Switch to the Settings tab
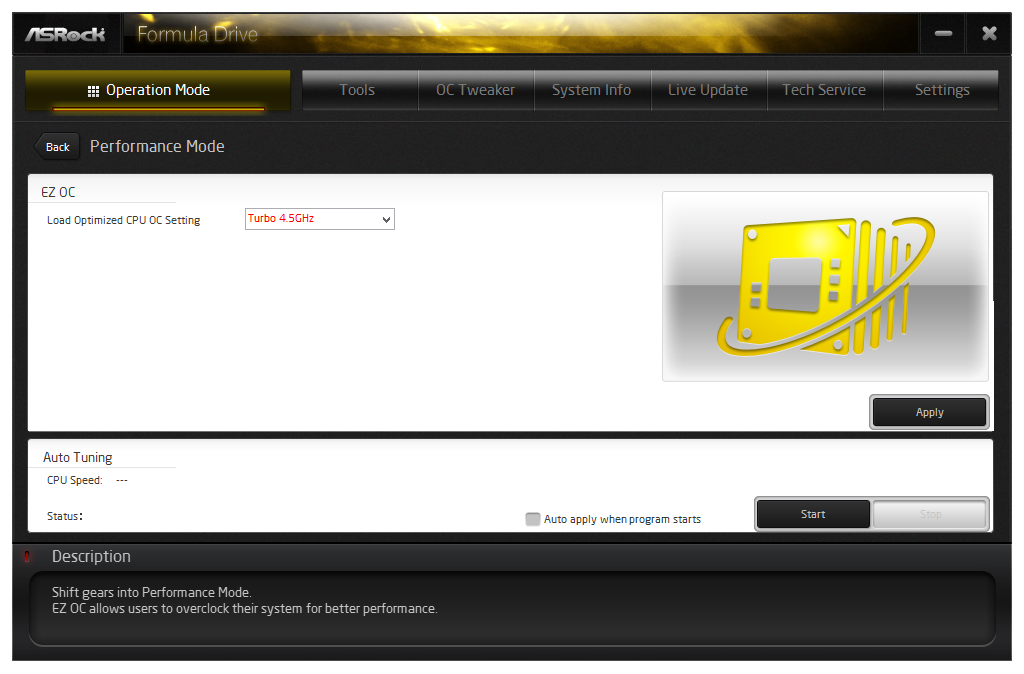The height and width of the screenshot is (674, 1024). (x=941, y=90)
